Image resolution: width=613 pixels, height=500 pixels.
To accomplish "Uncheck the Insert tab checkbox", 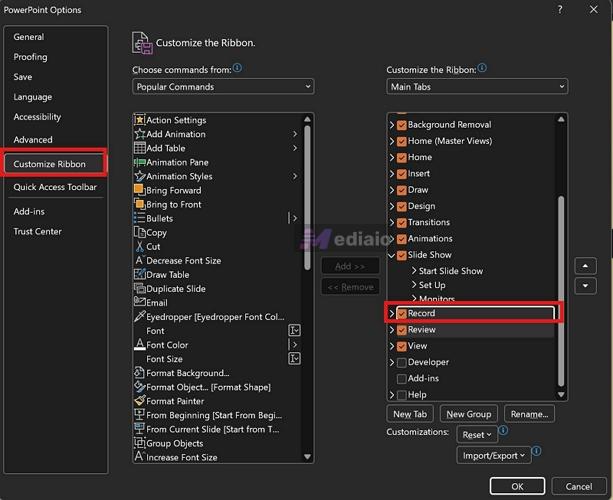I will tap(401, 174).
